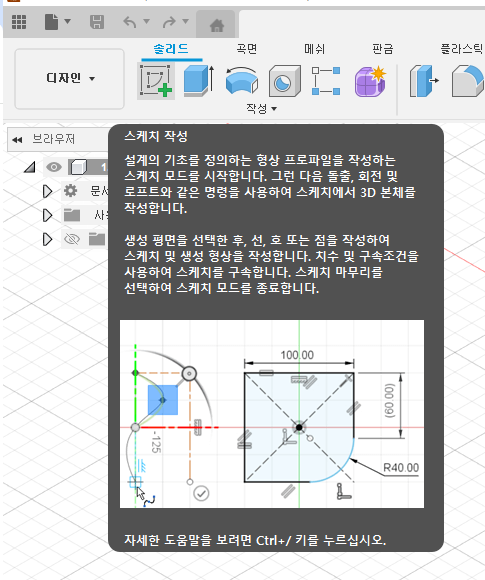485x580 pixels.
Task: Toggle the crossed-out eye visibility icon
Action: [x=72, y=239]
